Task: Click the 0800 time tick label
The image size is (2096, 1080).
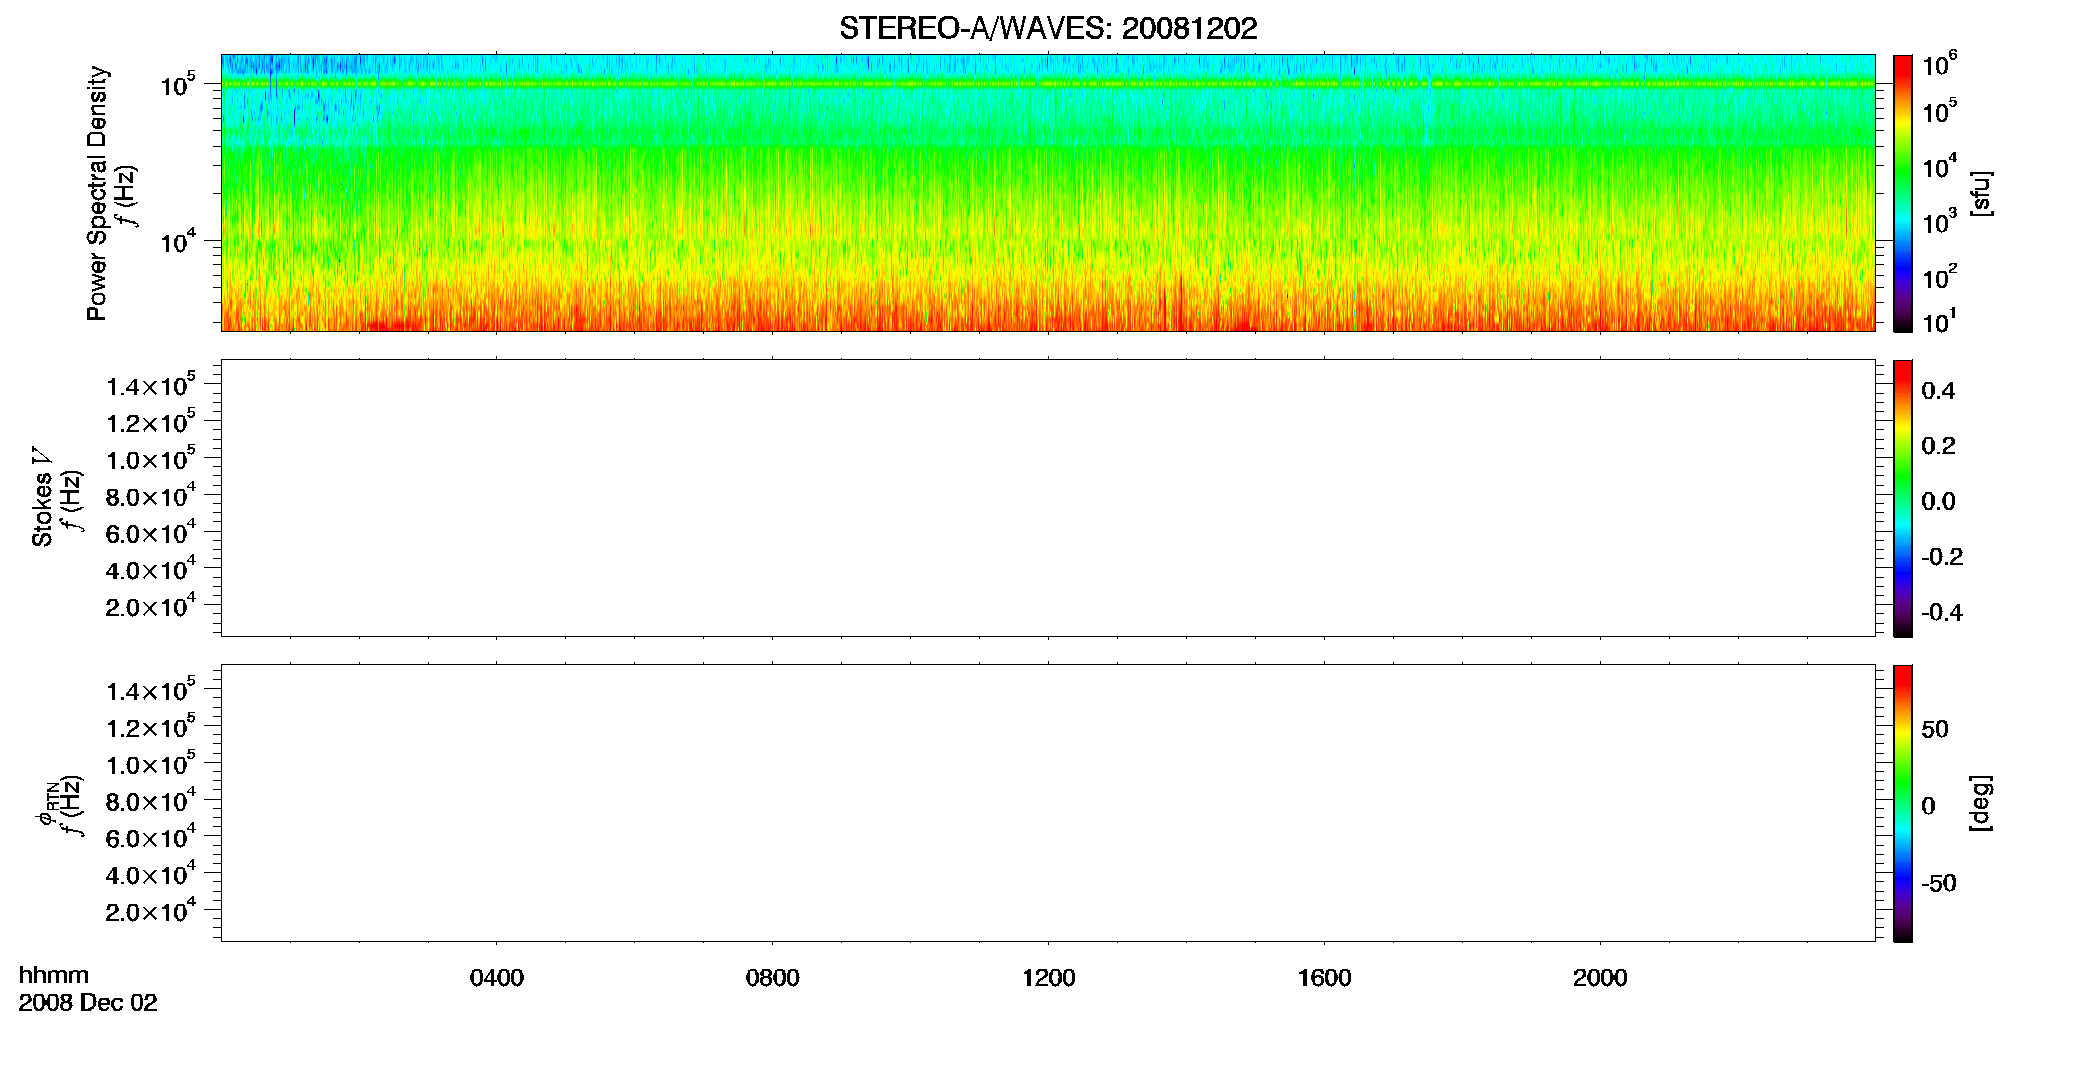Action: [772, 978]
